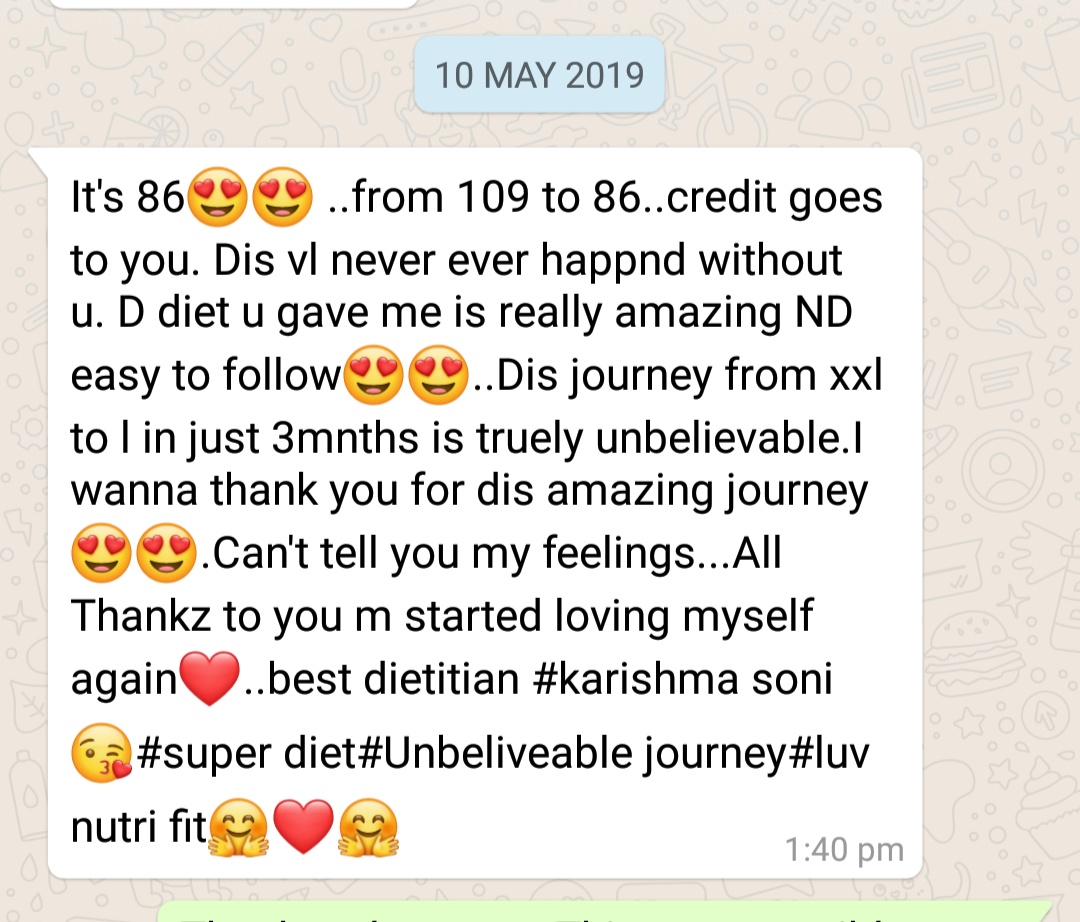Tap the green reply bubble at bottom
Screen dimensions: 1080x922
(605, 911)
